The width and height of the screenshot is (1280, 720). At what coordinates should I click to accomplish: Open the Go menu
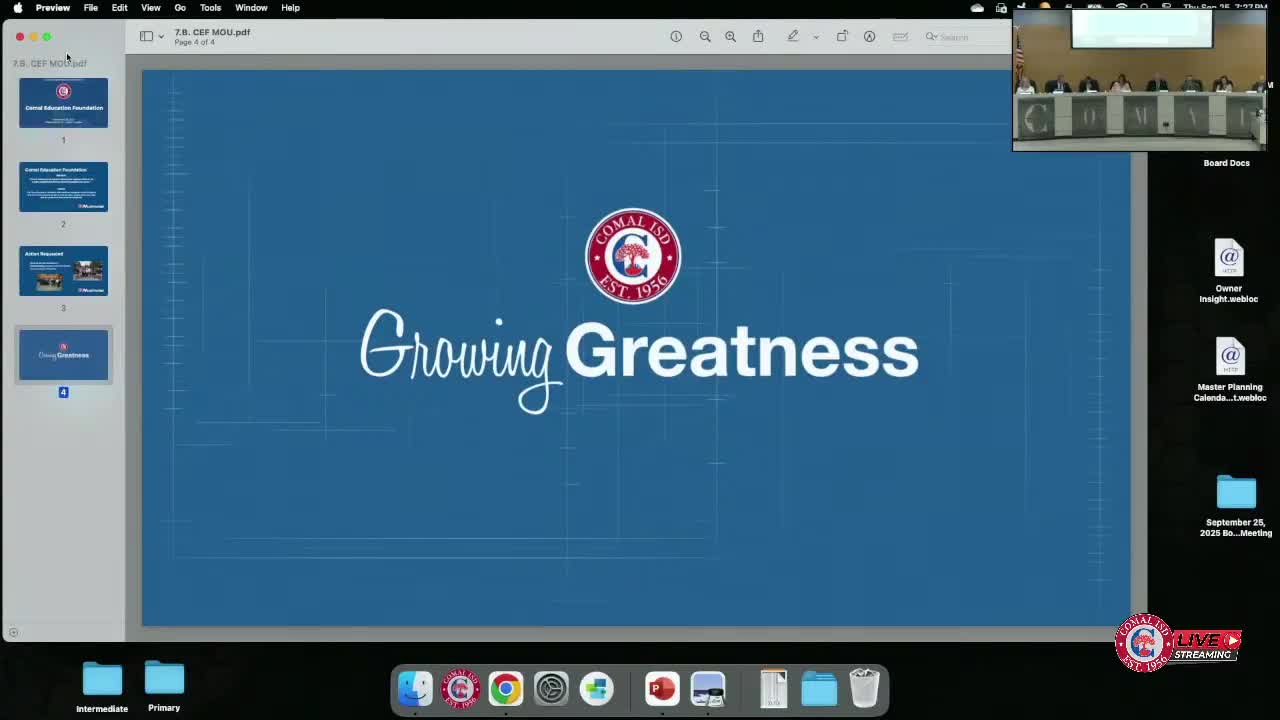[x=180, y=8]
